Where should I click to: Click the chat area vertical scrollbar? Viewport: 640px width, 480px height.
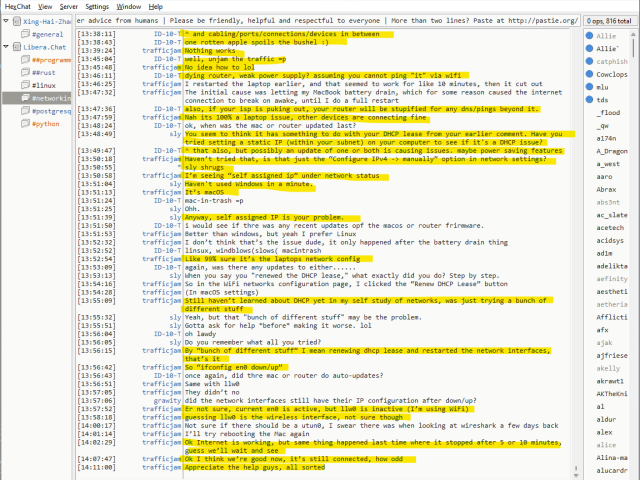[x=576, y=253]
